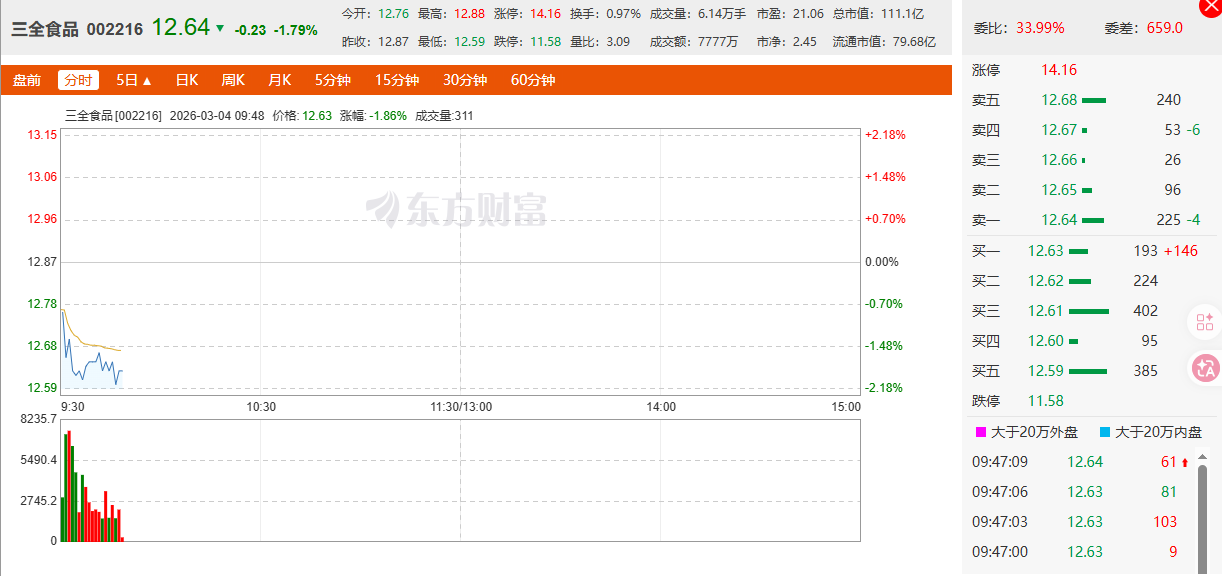Click the stock code 002216 in header

(x=114, y=29)
